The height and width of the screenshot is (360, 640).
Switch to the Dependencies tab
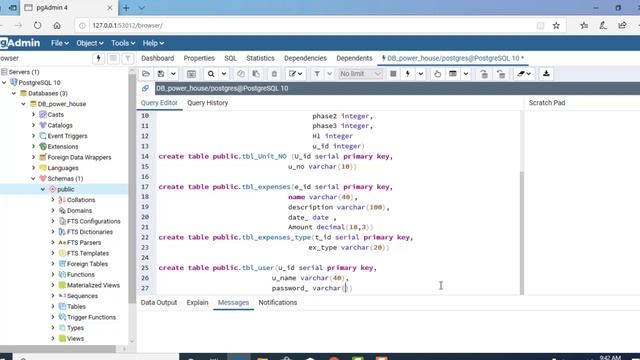pyautogui.click(x=305, y=58)
